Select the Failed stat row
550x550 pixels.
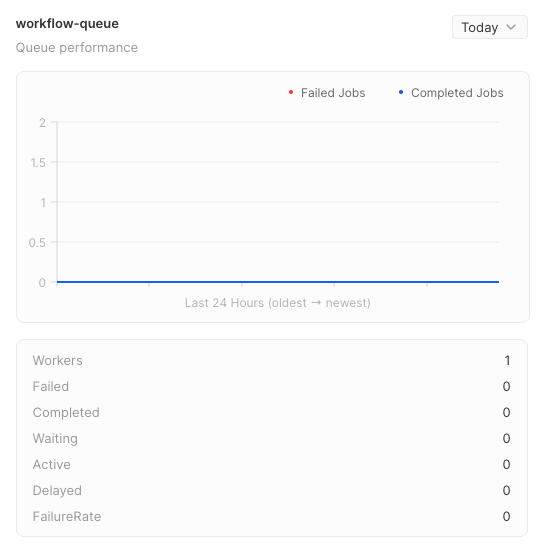click(x=271, y=387)
